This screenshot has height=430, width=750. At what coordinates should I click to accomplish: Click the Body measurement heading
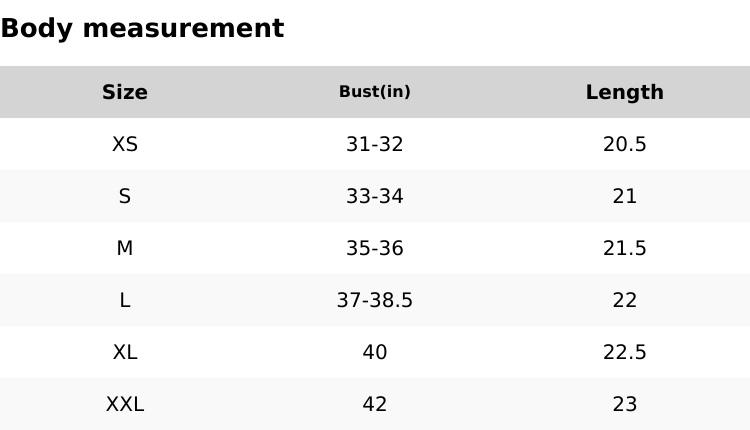142,28
